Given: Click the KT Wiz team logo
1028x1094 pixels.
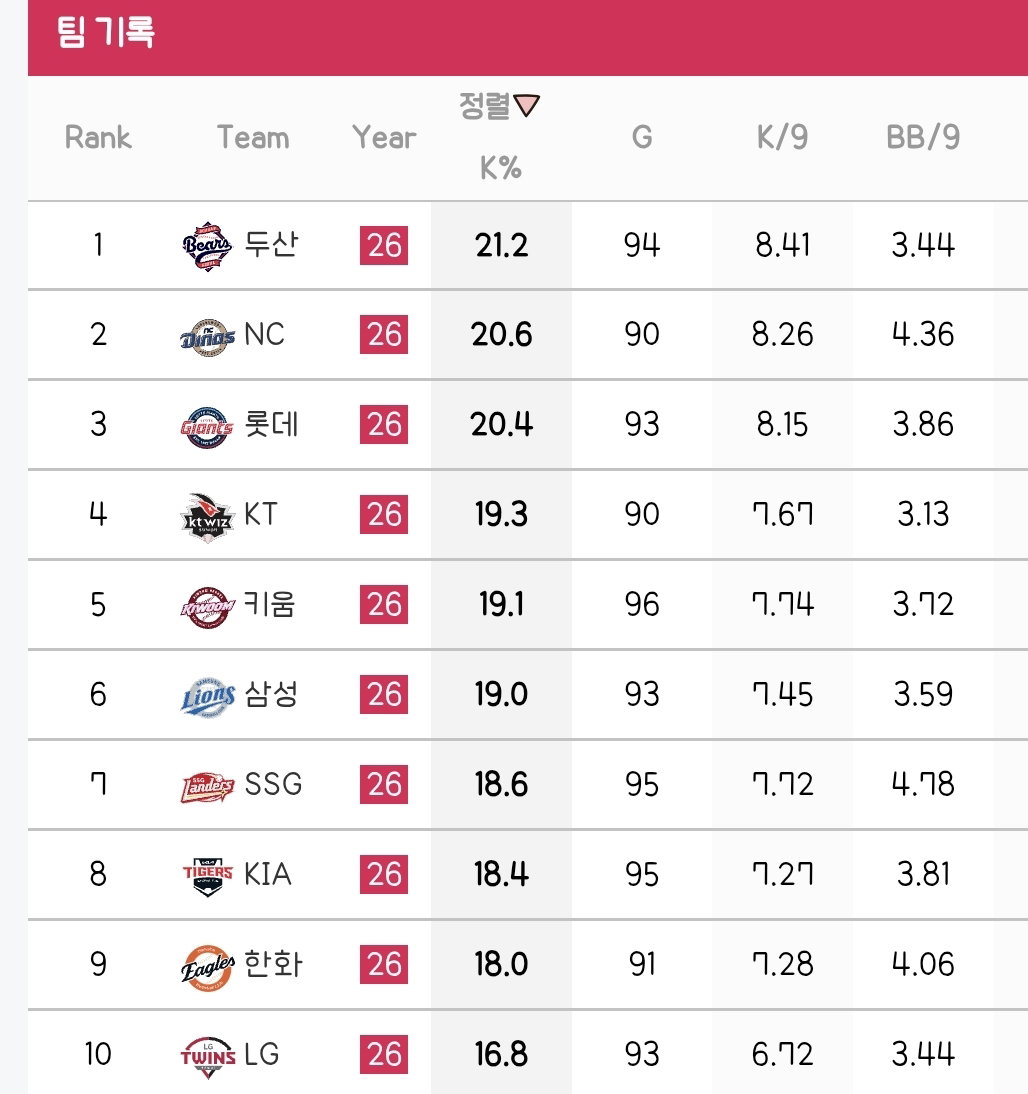Looking at the screenshot, I should (x=207, y=517).
